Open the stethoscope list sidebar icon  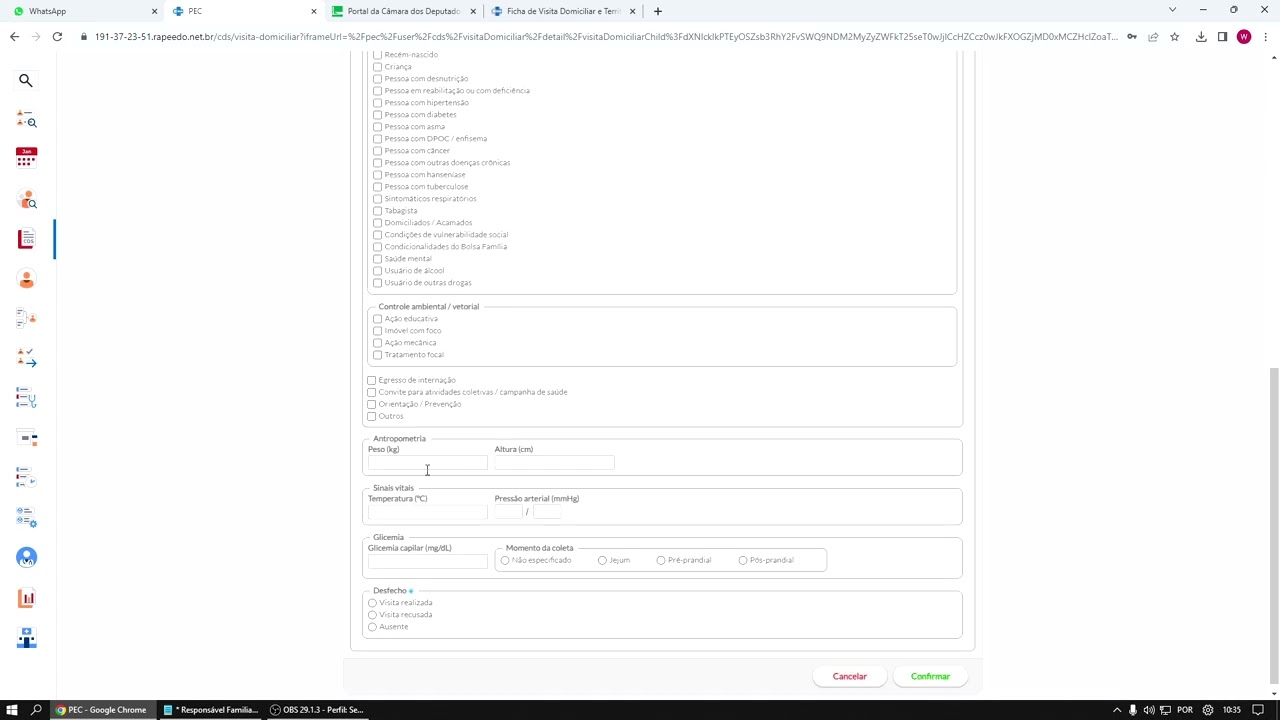pos(26,398)
